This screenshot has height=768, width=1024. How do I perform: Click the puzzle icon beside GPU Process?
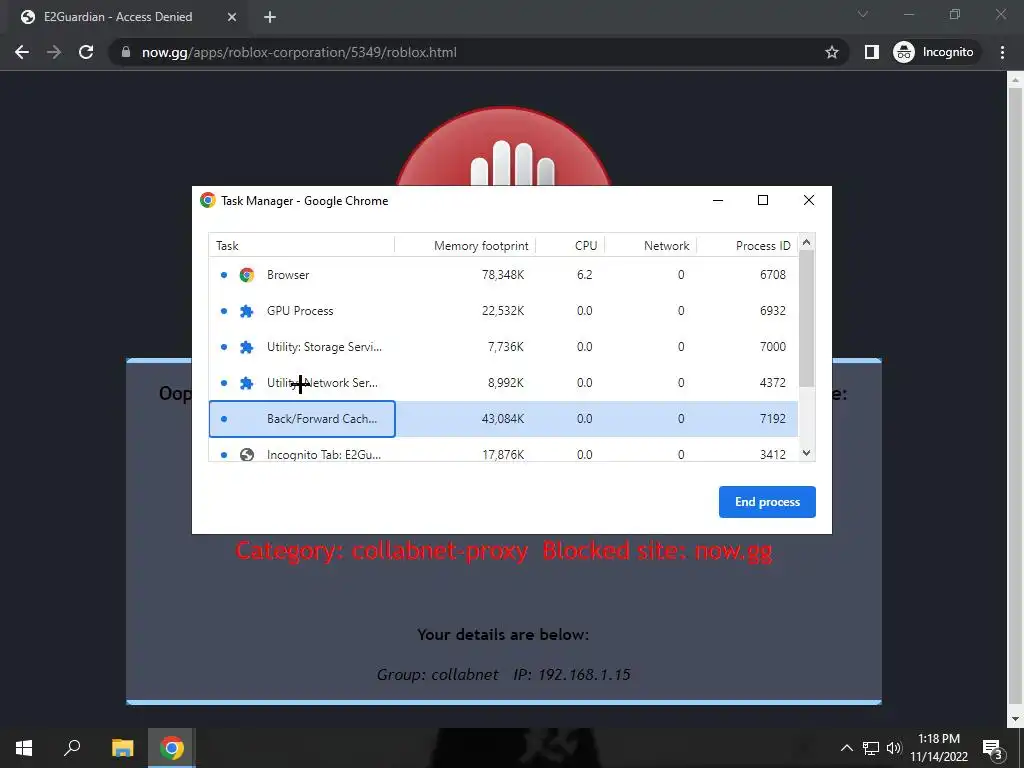coord(246,311)
